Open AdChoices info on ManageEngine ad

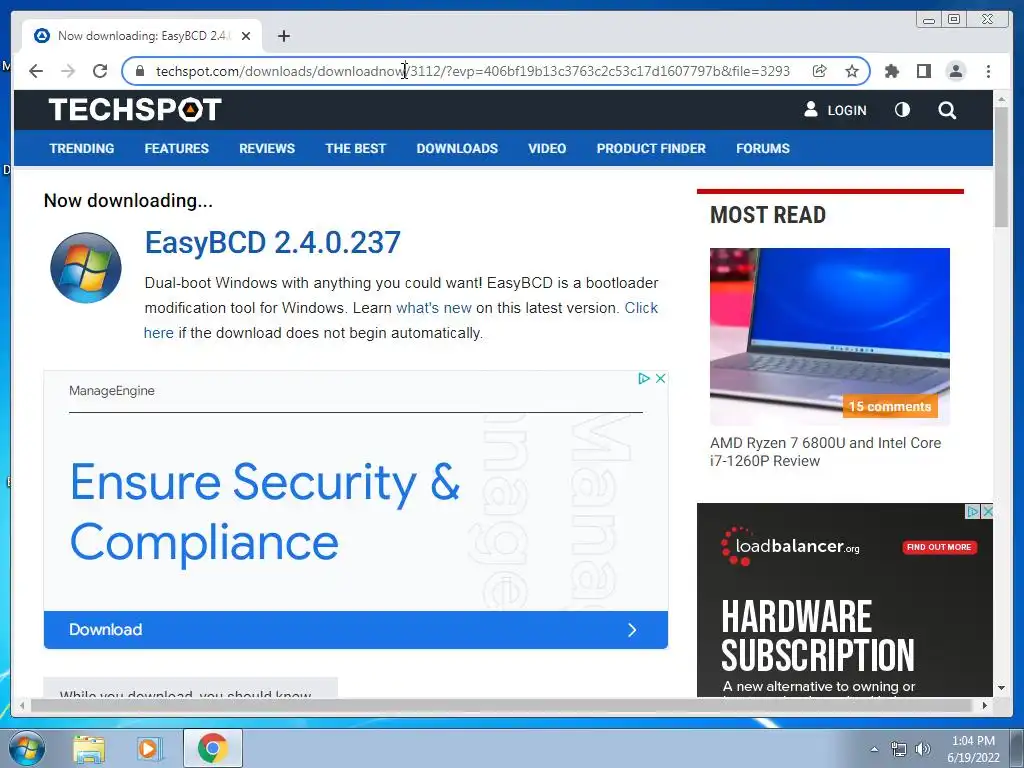pyautogui.click(x=643, y=378)
